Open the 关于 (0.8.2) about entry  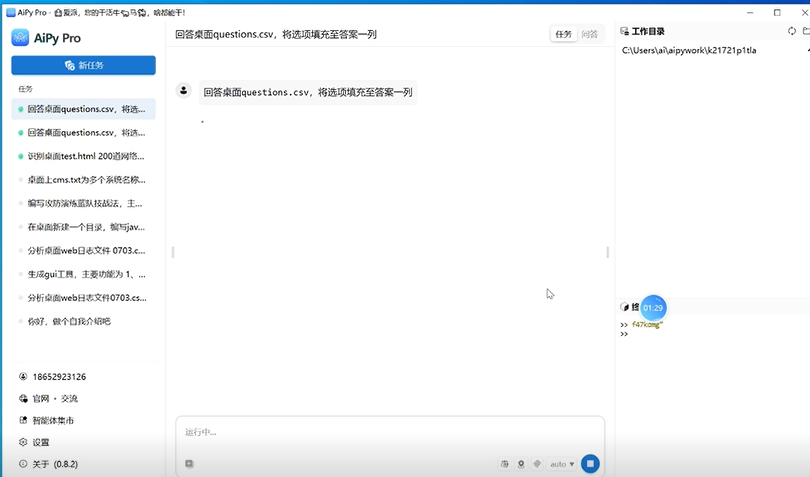click(x=49, y=464)
